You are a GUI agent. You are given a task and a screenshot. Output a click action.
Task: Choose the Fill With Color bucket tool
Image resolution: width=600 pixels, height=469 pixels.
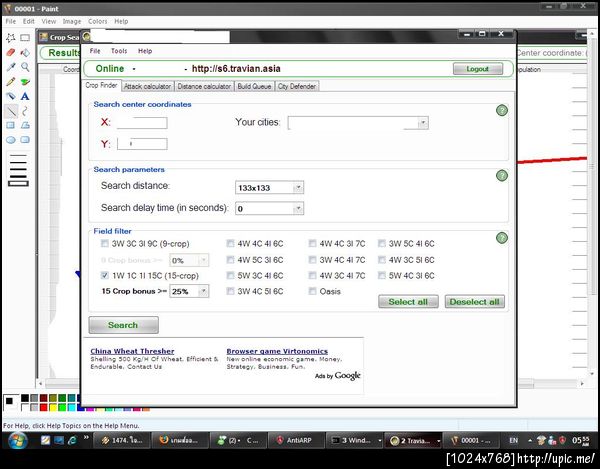click(25, 52)
